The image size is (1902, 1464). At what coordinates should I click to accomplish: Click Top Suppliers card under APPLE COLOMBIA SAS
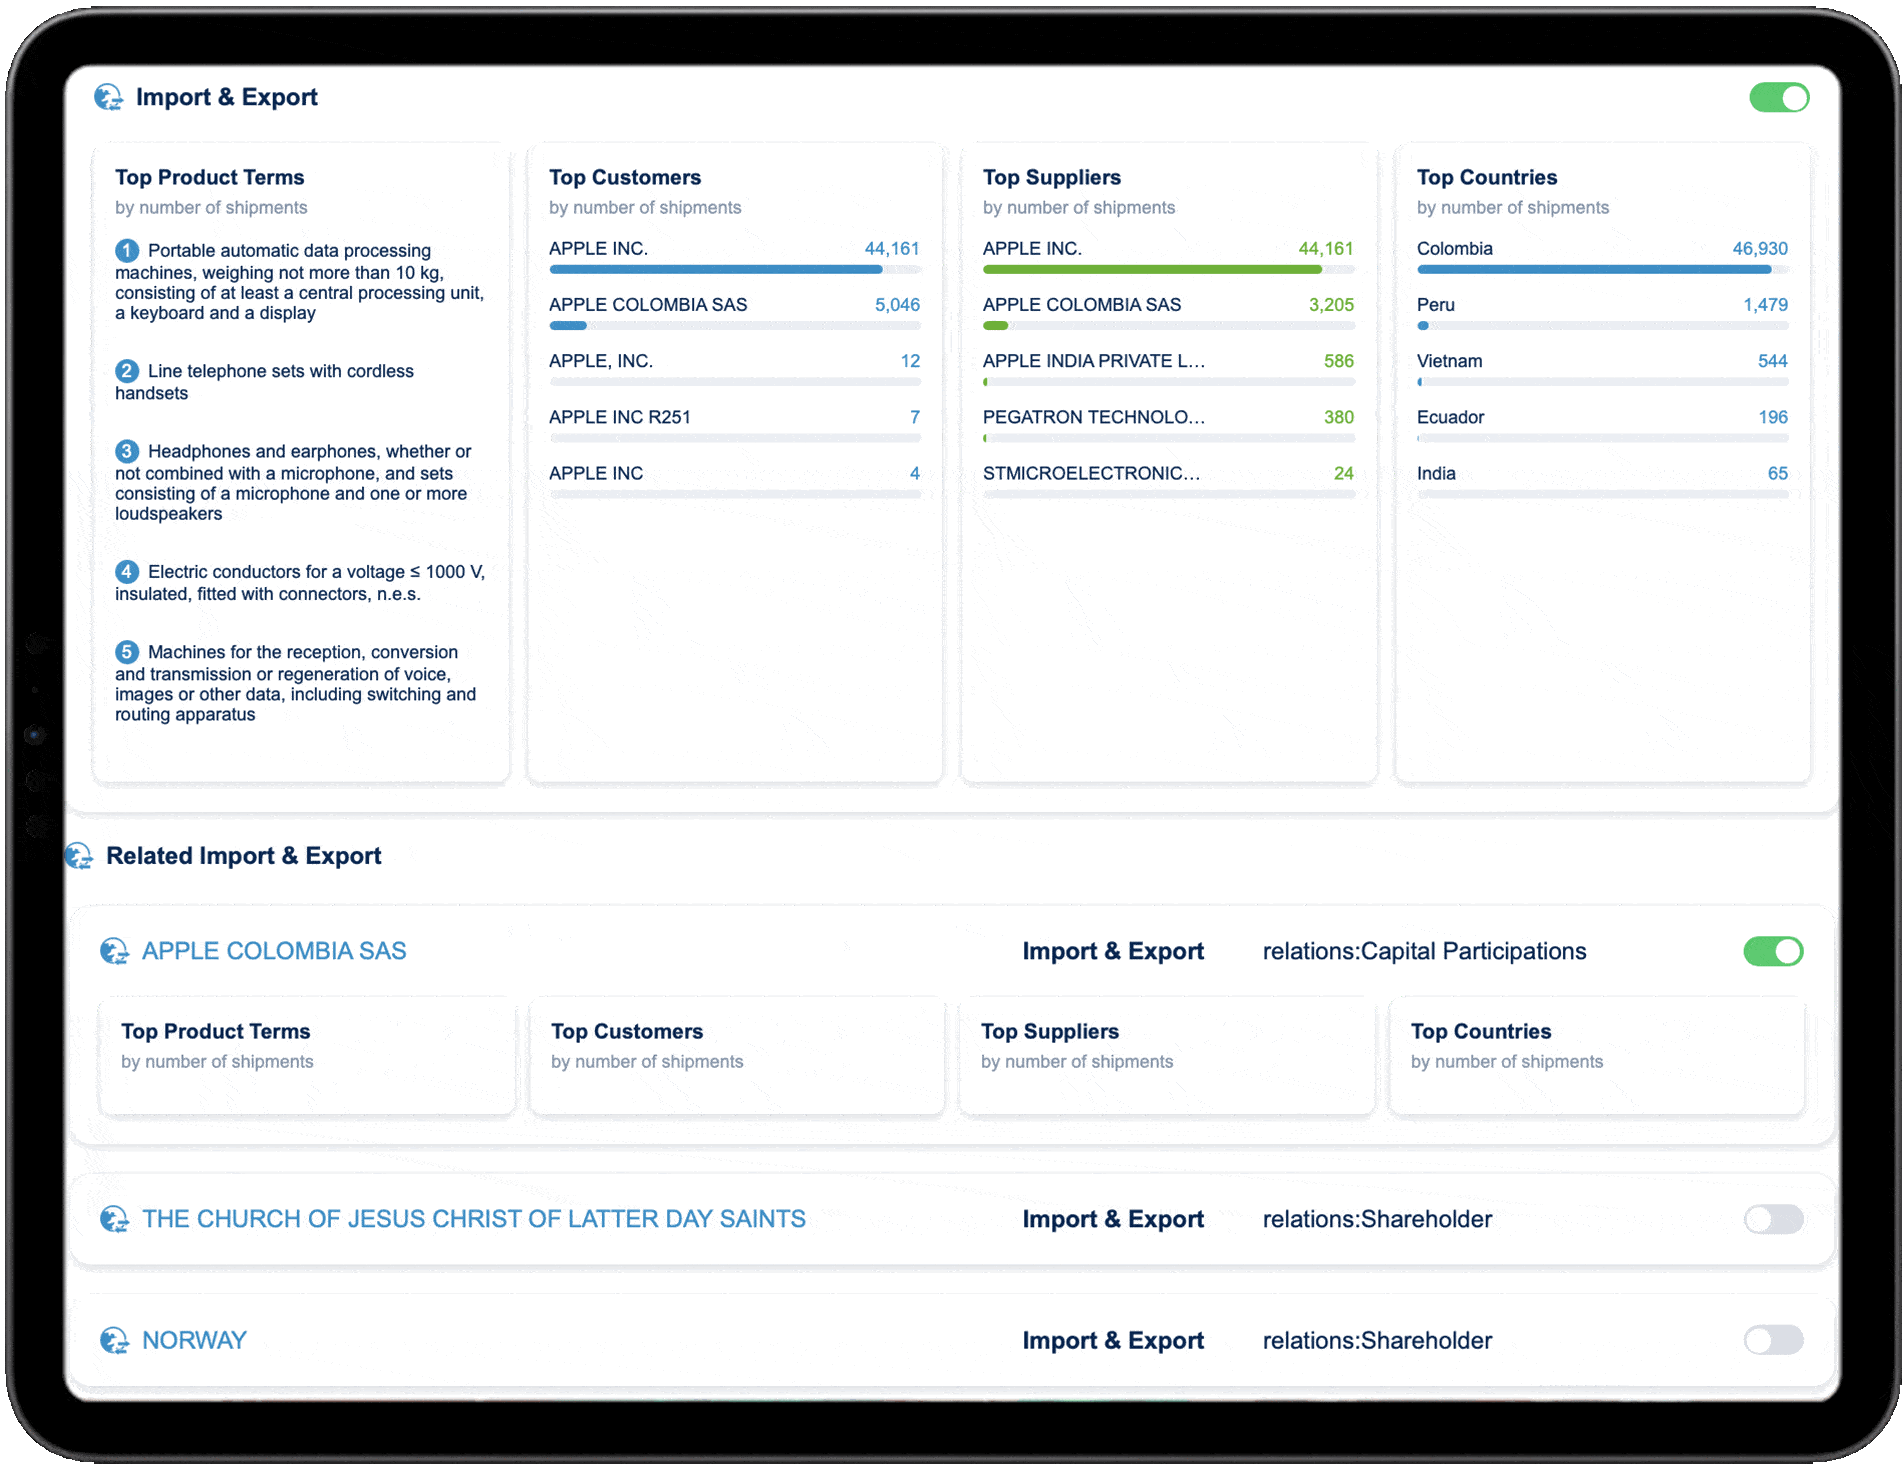[x=1167, y=1056]
